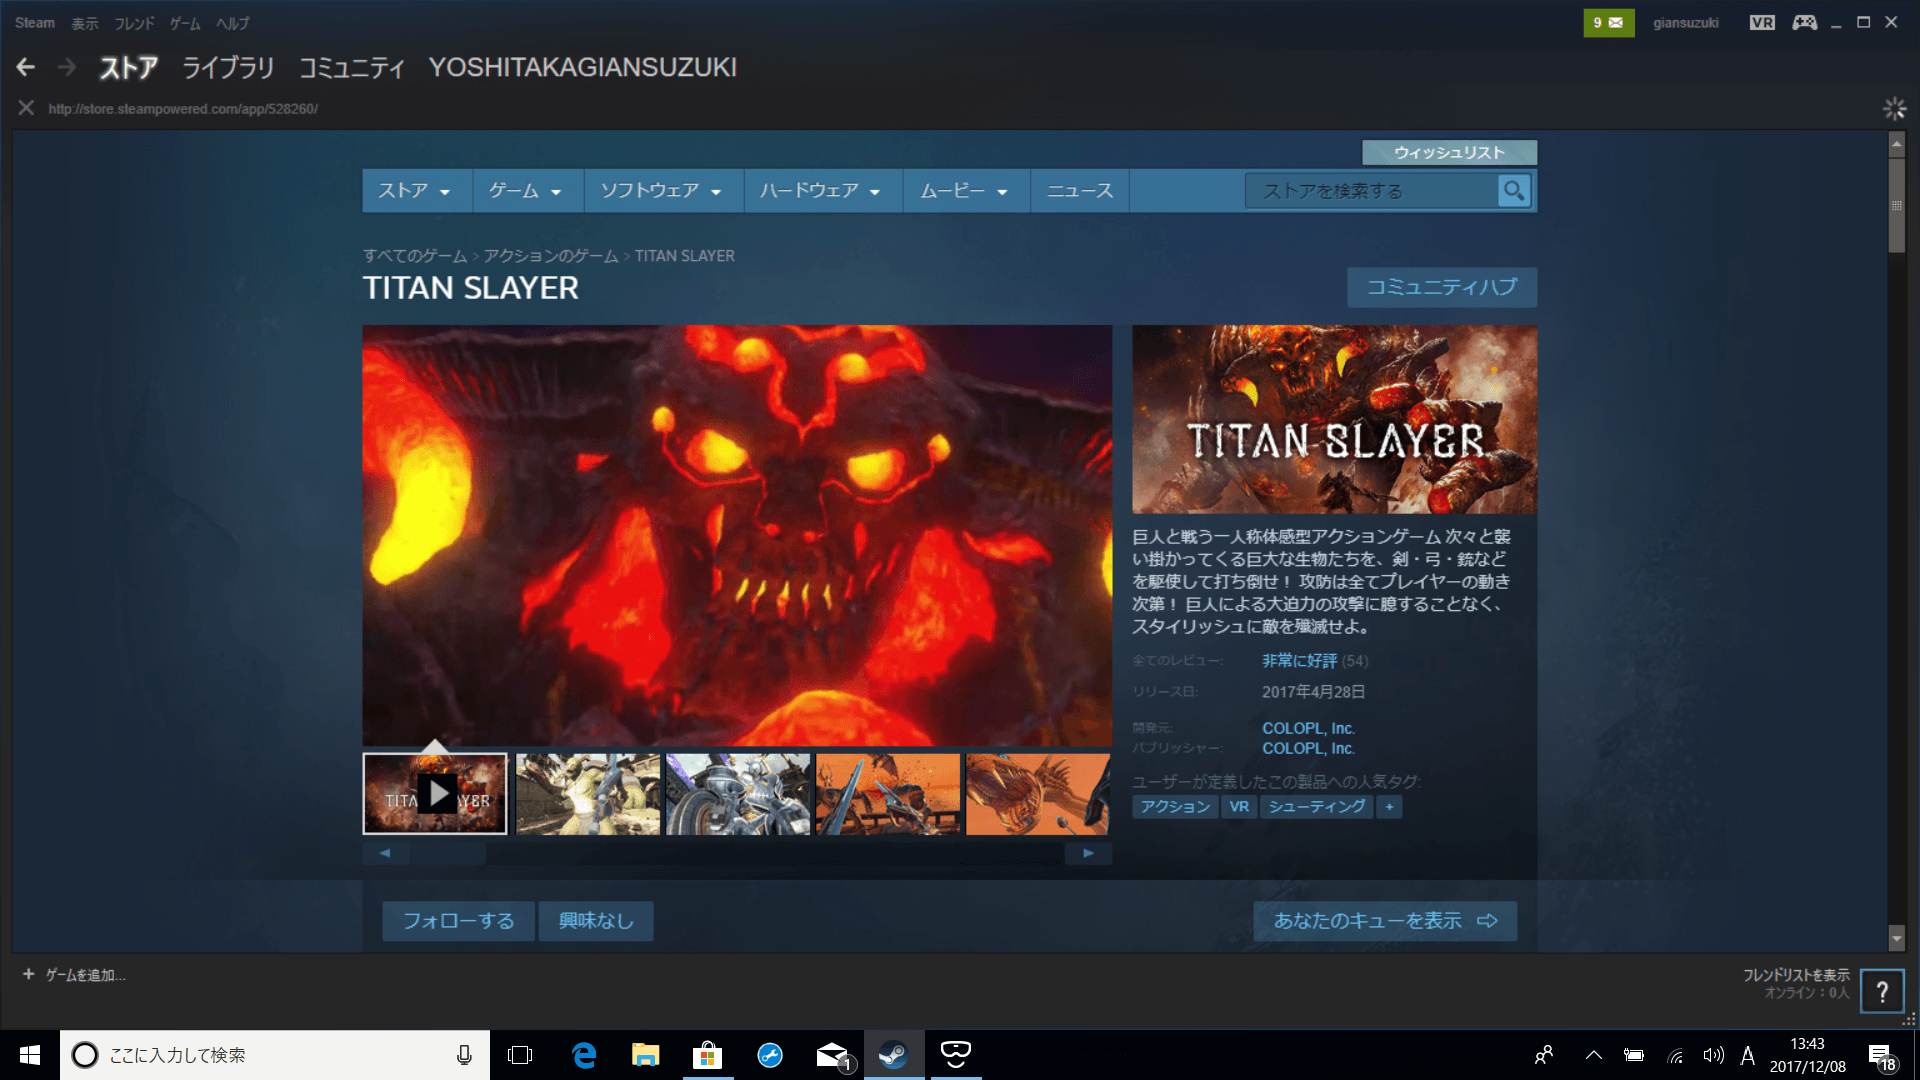Open the controller icon next to VR
Screen dimensions: 1920x1080
point(1804,22)
